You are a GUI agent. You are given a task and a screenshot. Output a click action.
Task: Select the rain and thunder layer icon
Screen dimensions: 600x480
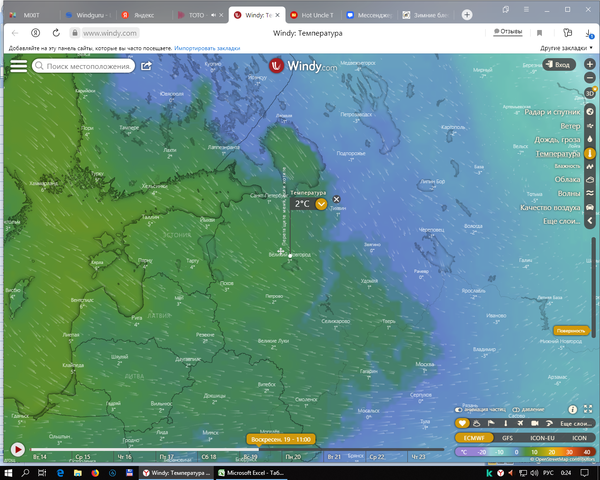point(589,140)
